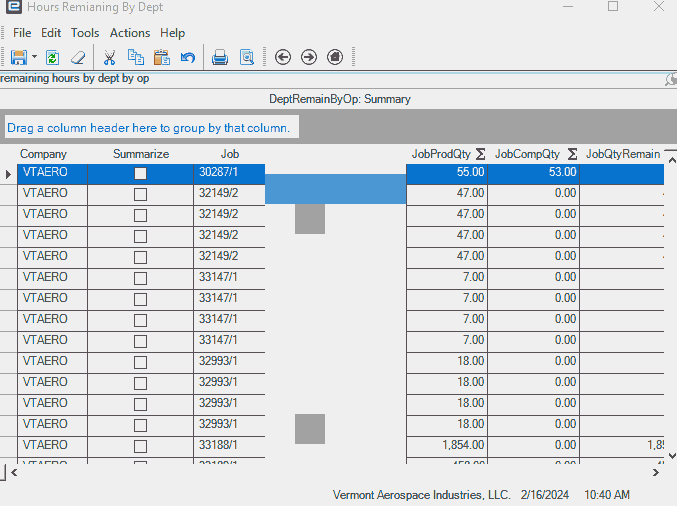Click the Paste clipboard icon
677x506 pixels.
(161, 57)
